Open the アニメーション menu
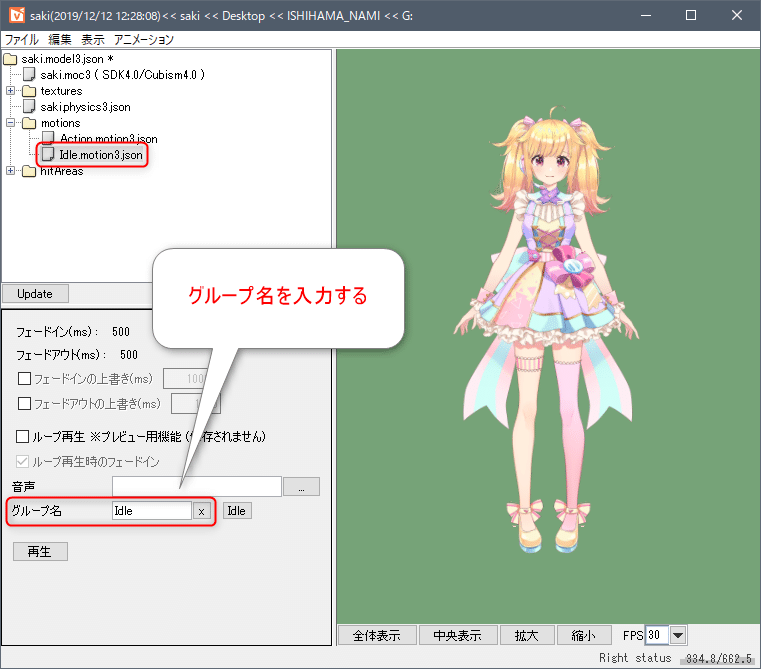The height and width of the screenshot is (669, 761). coord(144,39)
